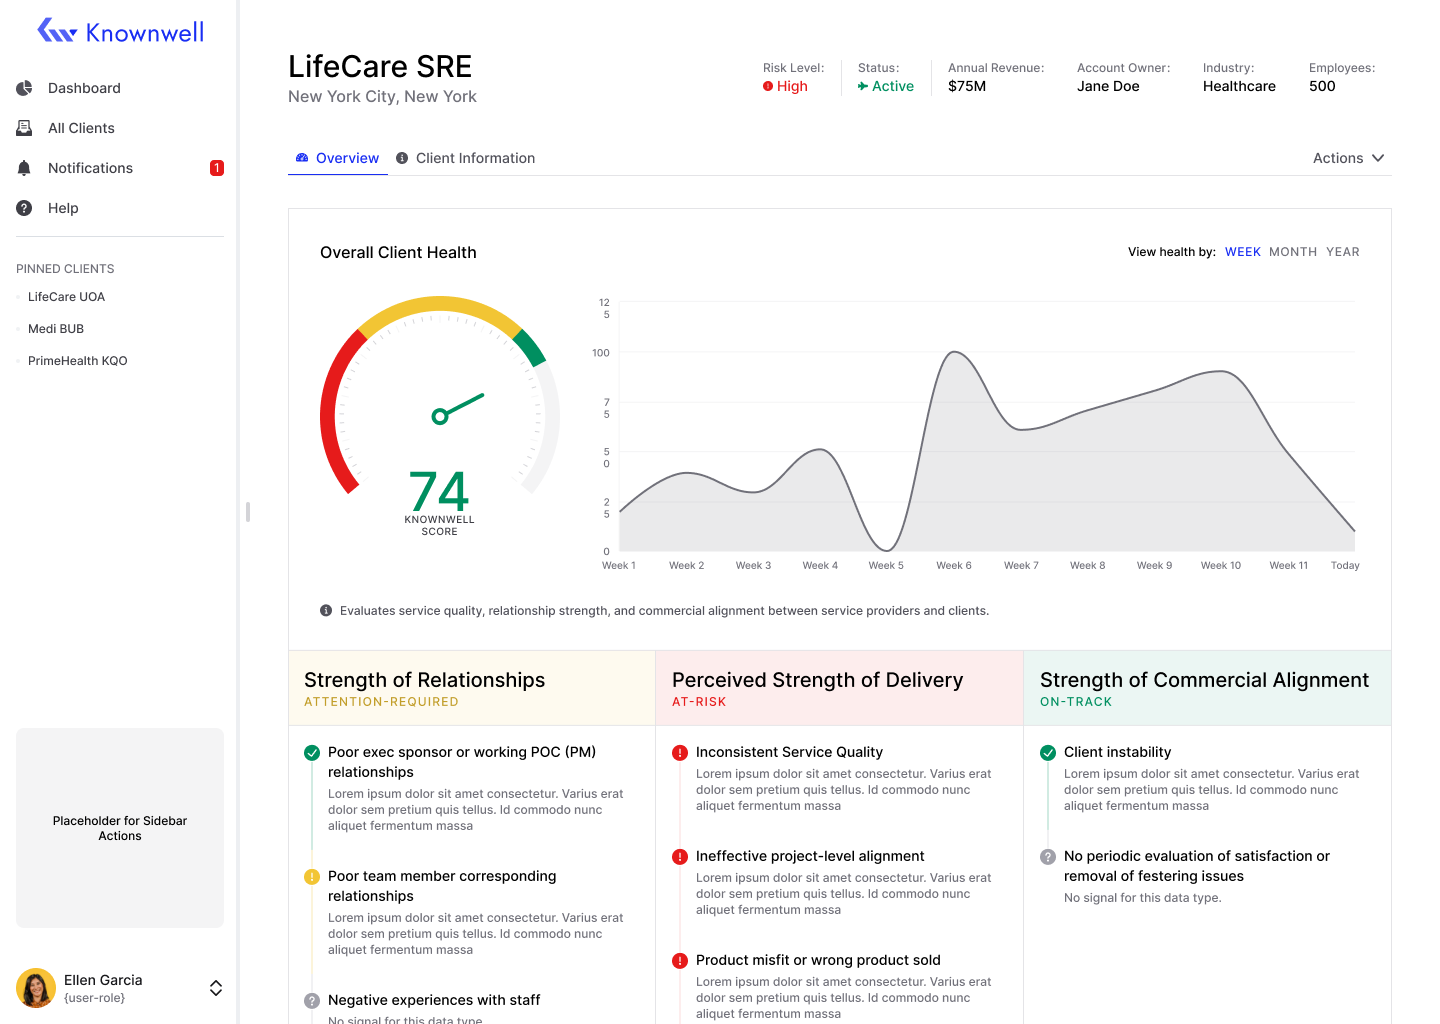Click the red notification count badge
1440x1024 pixels.
tap(217, 168)
